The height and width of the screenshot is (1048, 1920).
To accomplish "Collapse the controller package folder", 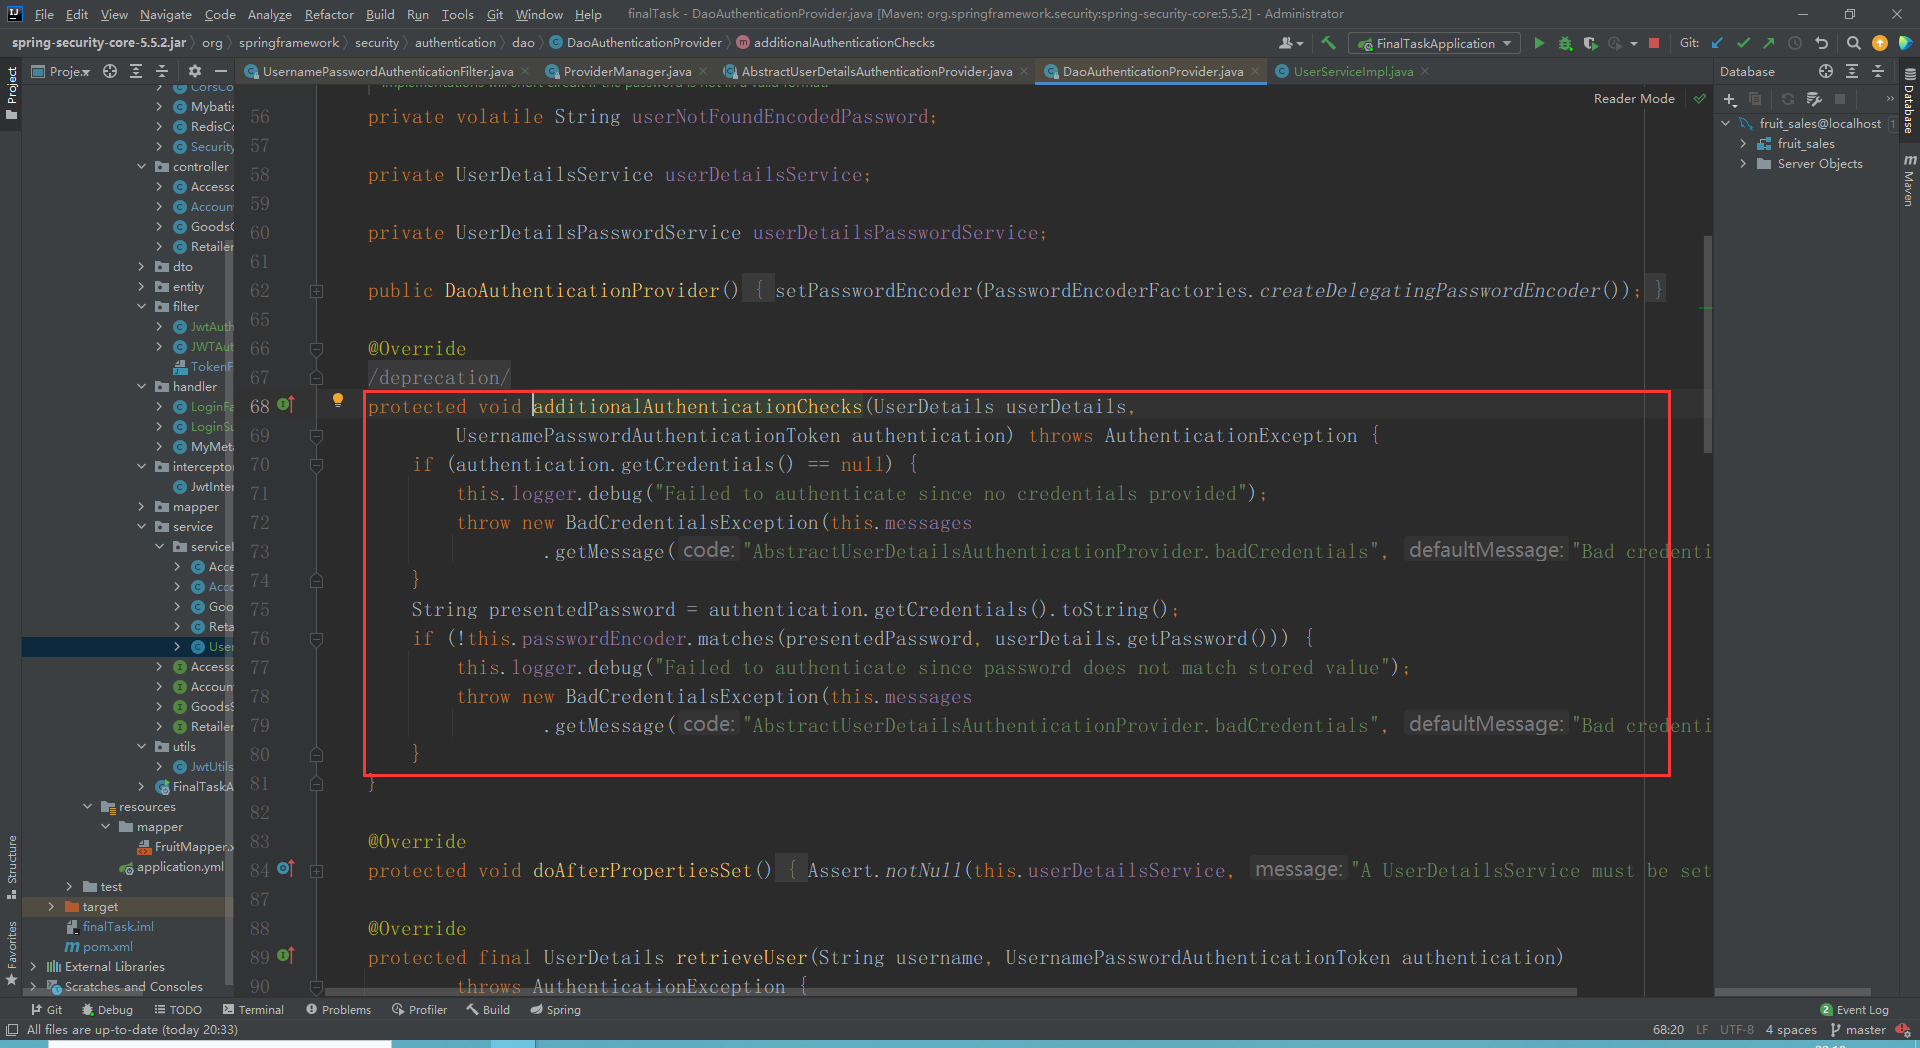I will (141, 167).
